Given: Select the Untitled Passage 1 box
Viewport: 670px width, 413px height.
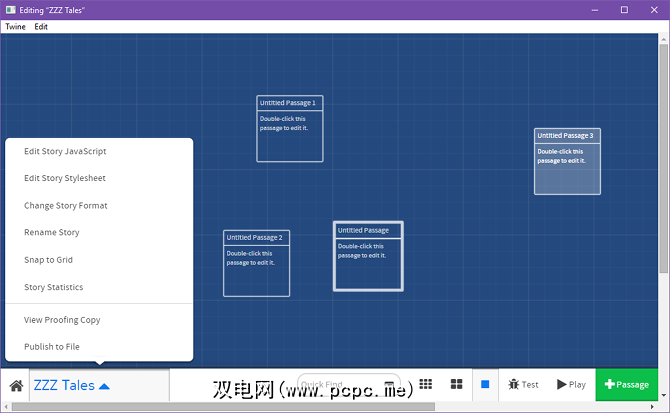Looking at the screenshot, I should [290, 129].
